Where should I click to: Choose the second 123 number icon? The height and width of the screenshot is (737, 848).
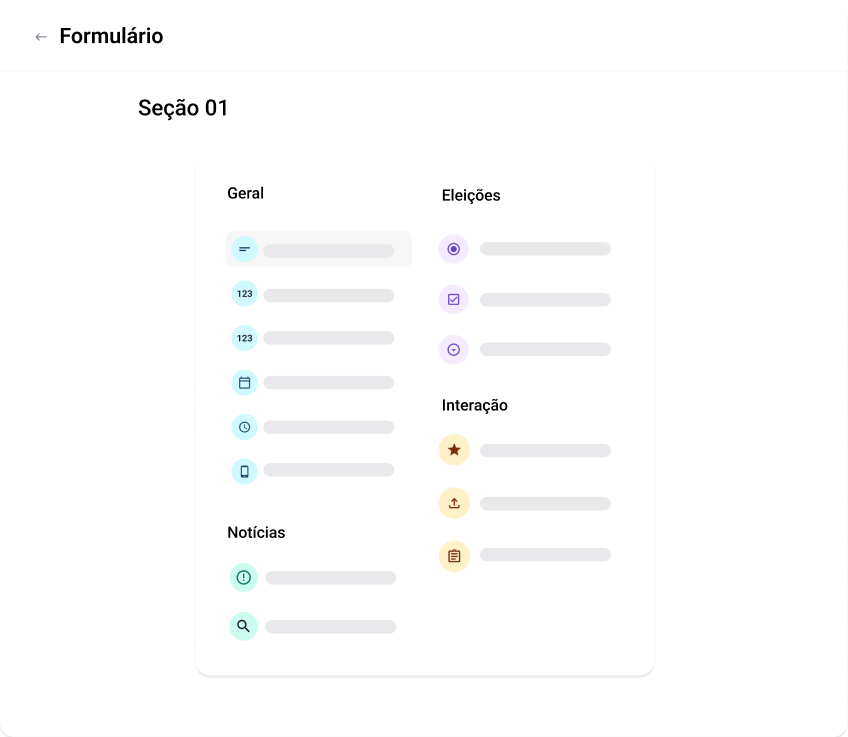[244, 338]
